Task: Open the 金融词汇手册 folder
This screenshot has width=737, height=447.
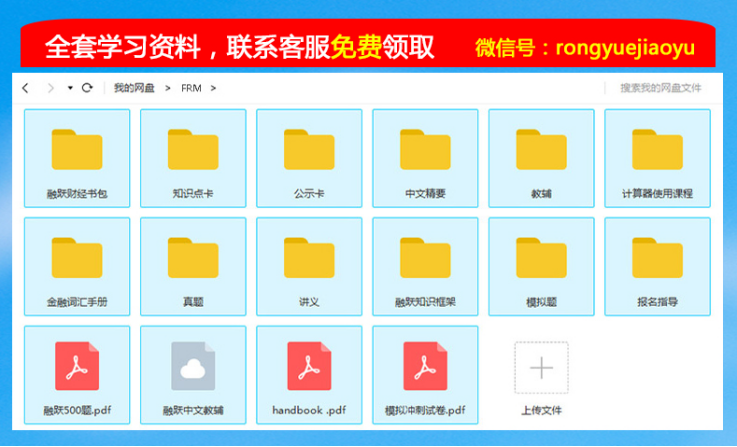Action: [x=77, y=265]
